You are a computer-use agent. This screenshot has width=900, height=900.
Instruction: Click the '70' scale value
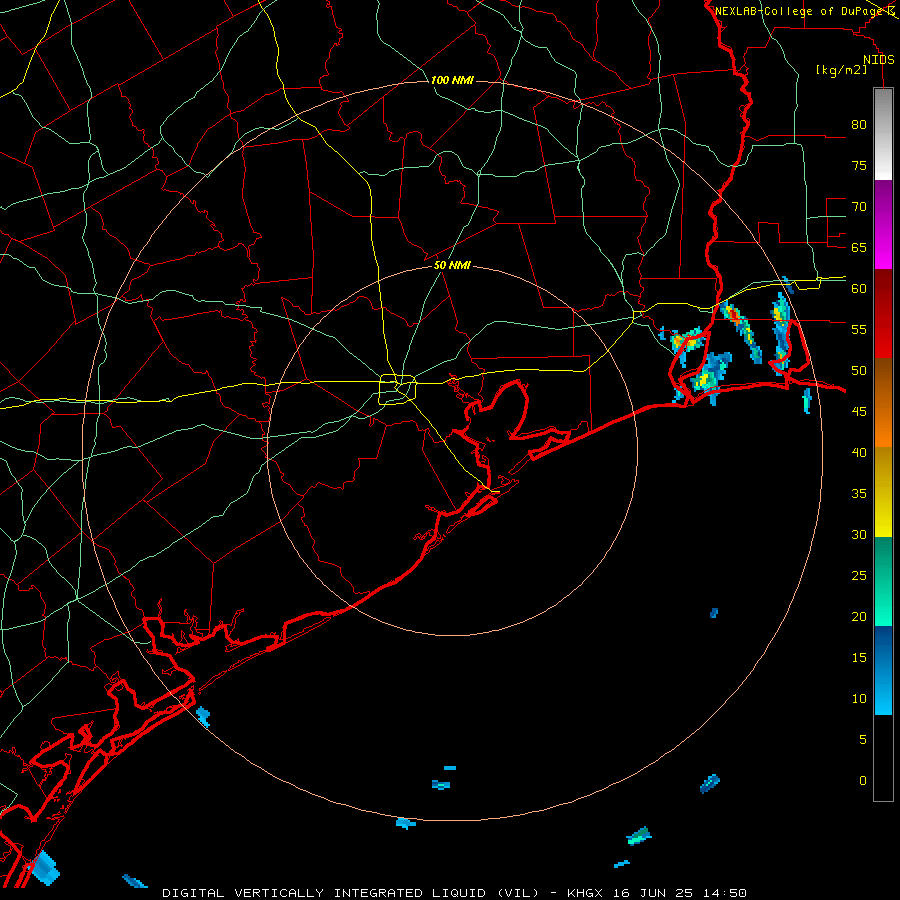(859, 207)
